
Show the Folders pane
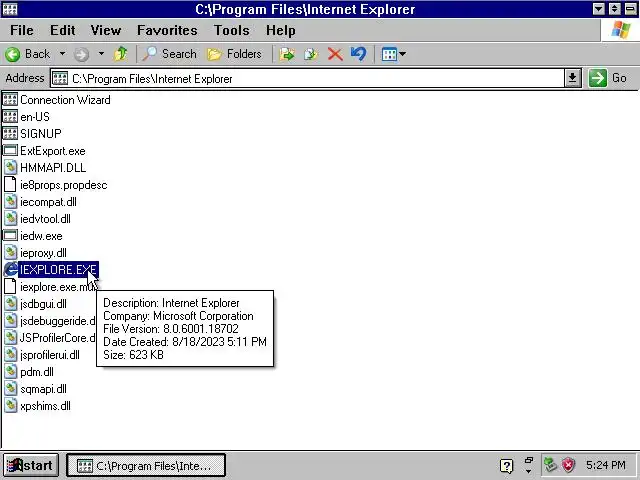coord(234,54)
